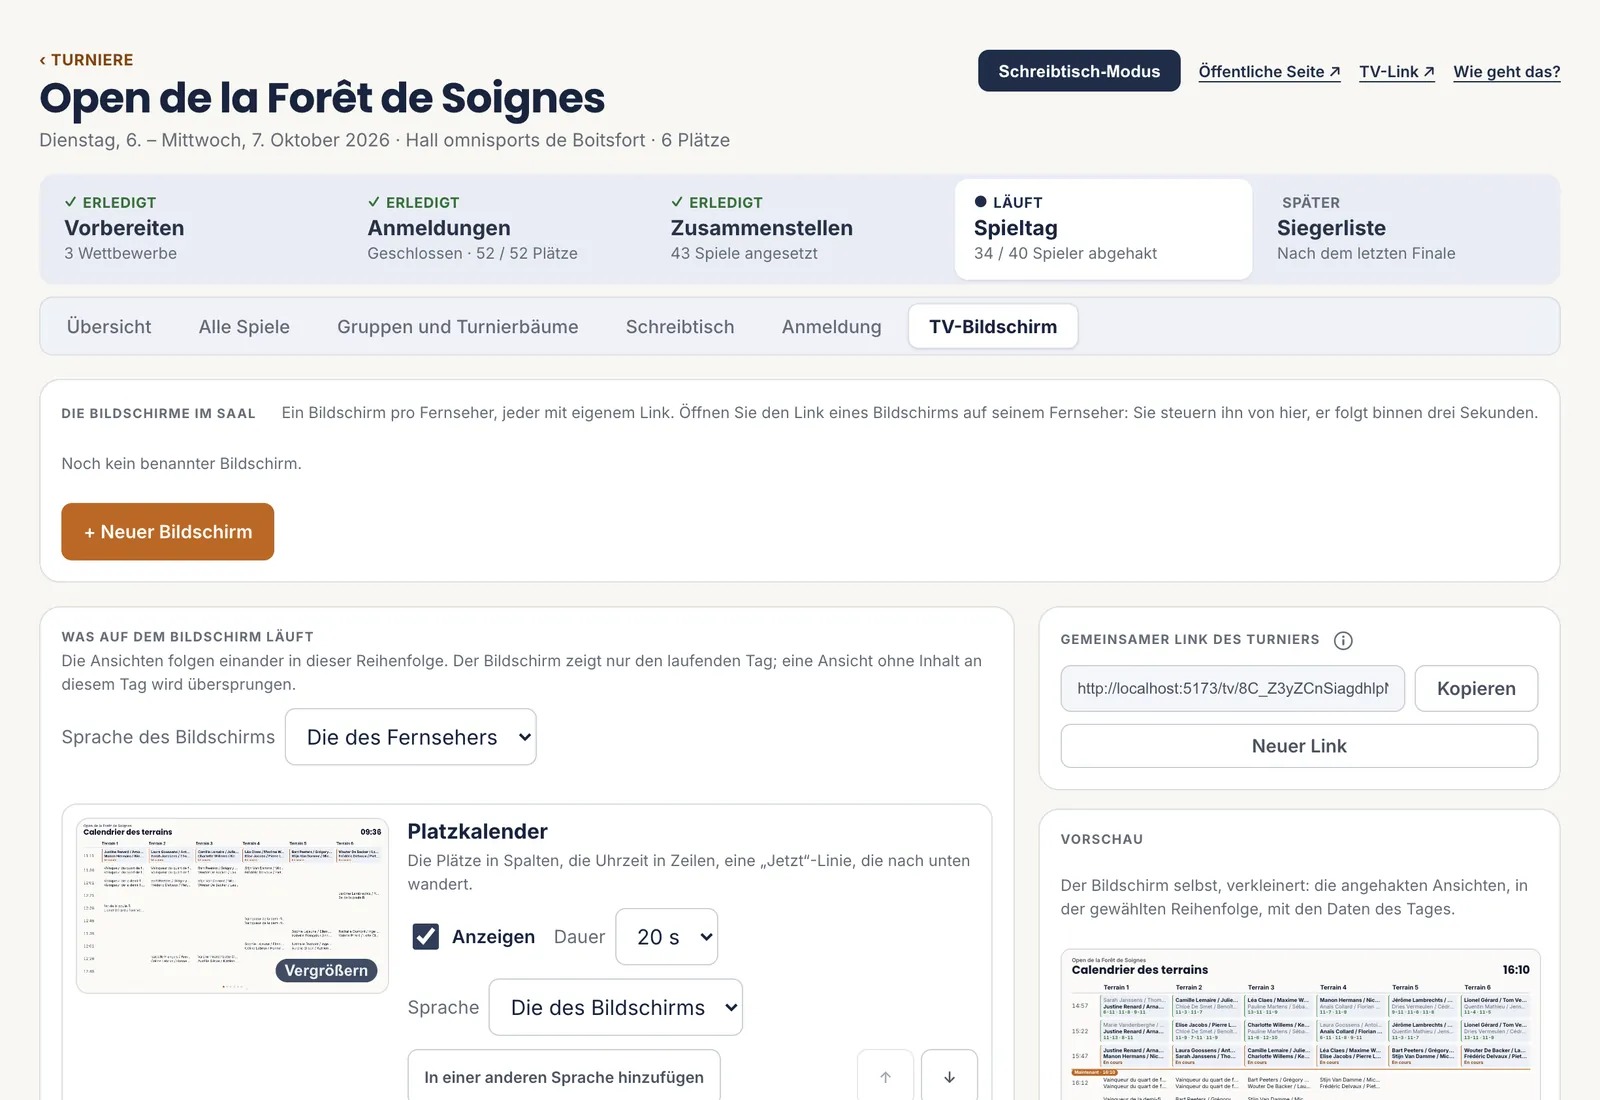The image size is (1600, 1100).
Task: Open the Siegerliste step
Action: click(1406, 229)
